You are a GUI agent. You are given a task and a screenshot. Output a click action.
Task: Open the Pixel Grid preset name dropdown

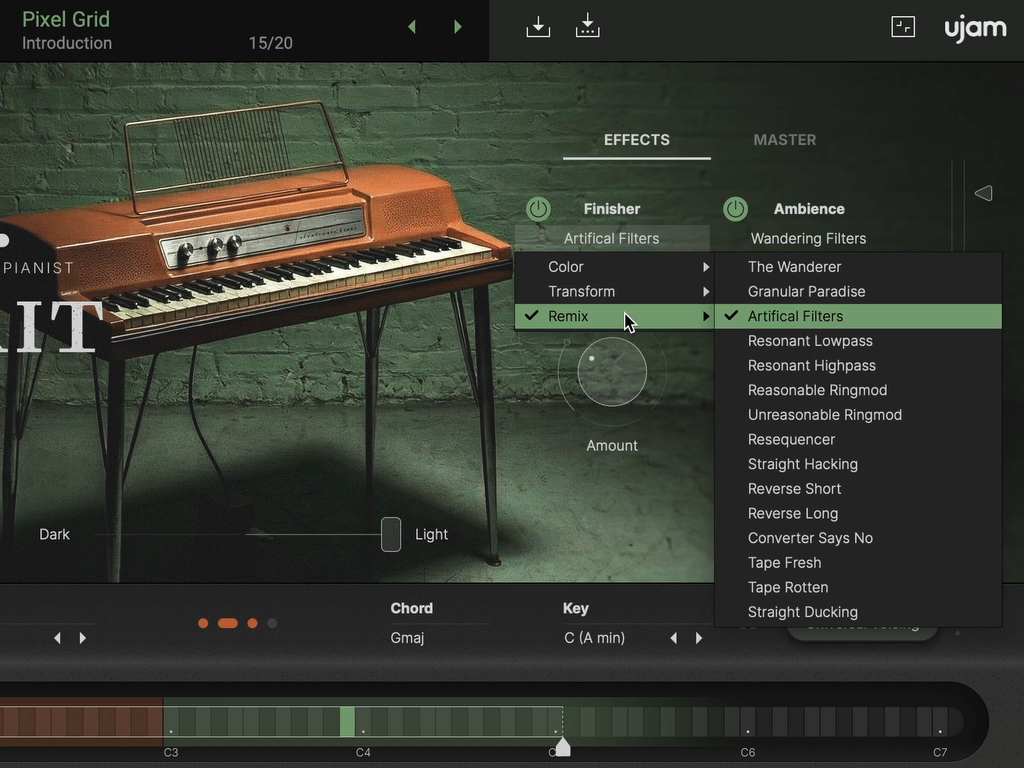point(66,20)
